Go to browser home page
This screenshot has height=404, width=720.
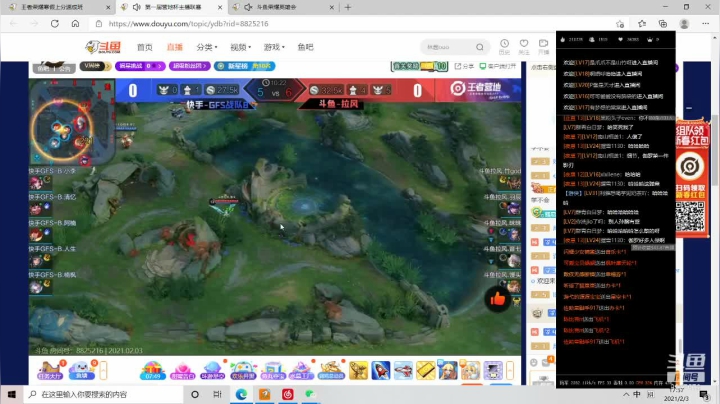click(75, 23)
